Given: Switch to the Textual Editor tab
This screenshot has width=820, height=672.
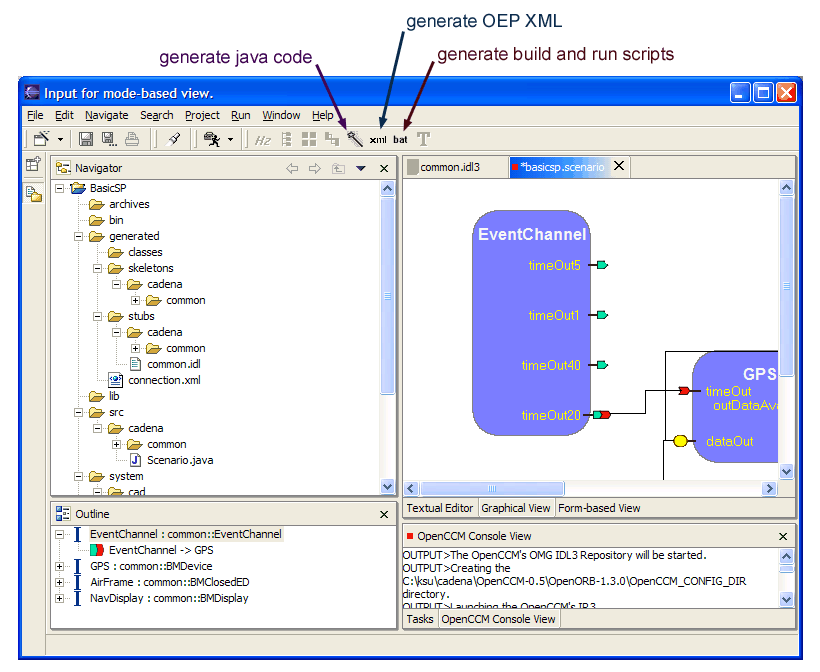Looking at the screenshot, I should (439, 508).
